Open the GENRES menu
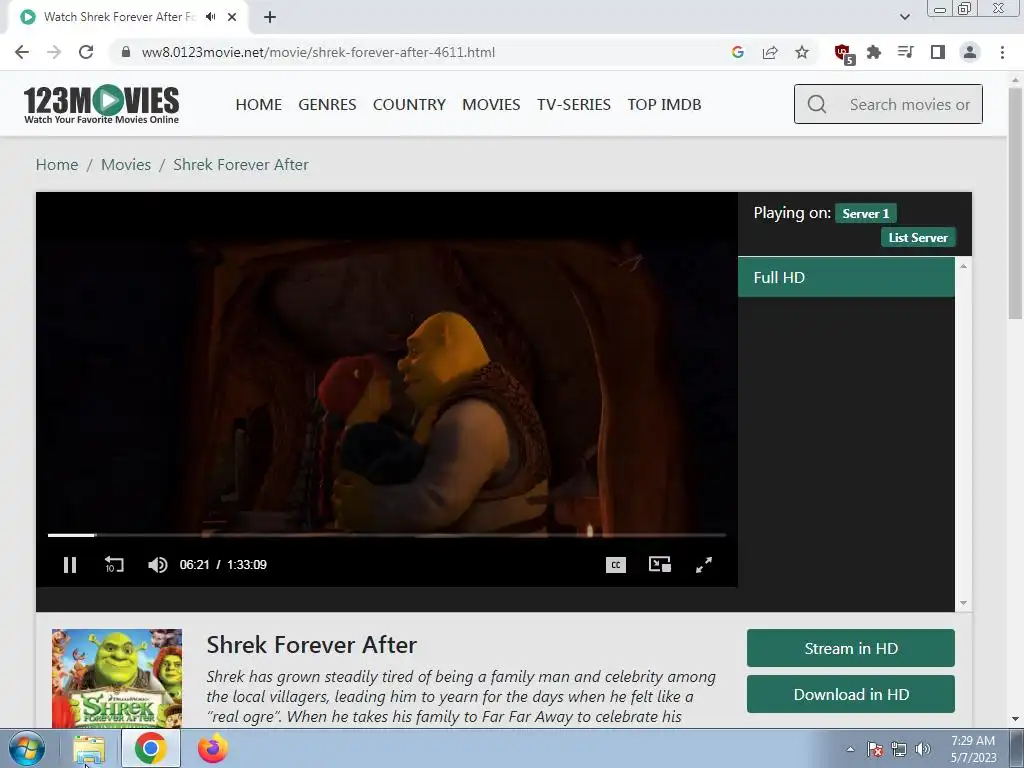1024x768 pixels. [x=327, y=104]
